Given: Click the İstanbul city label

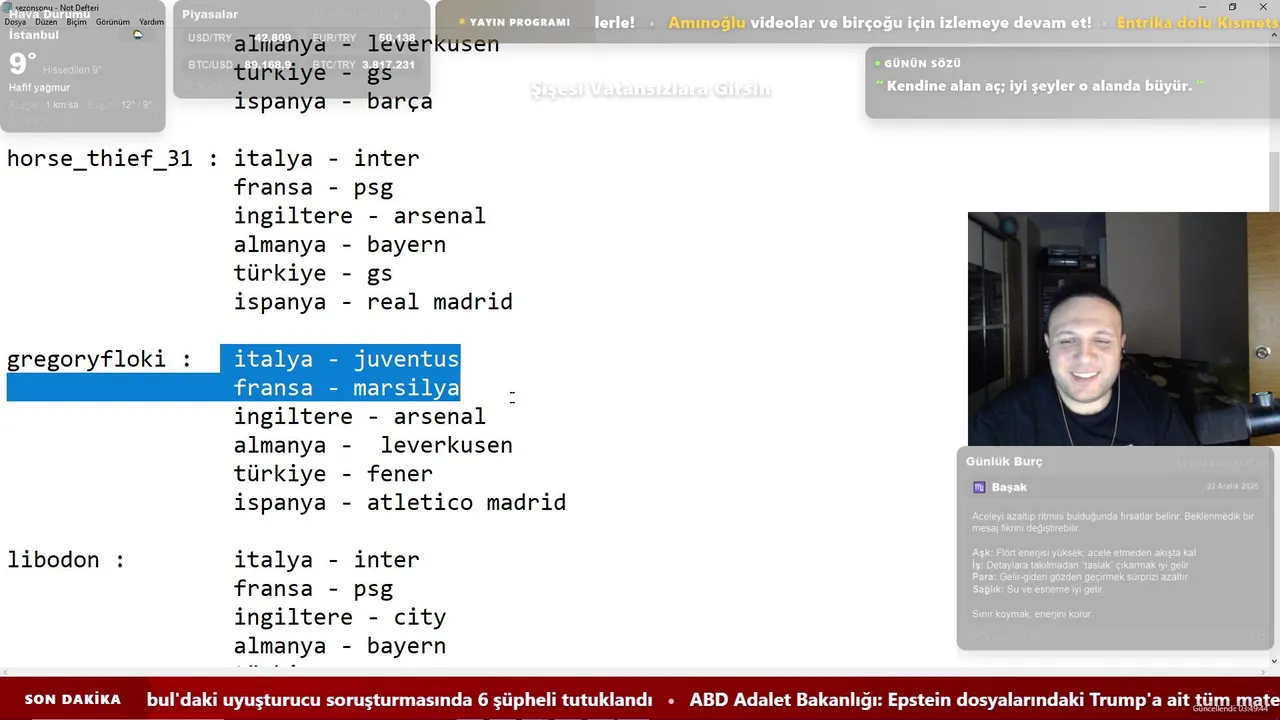Looking at the screenshot, I should click(x=33, y=35).
